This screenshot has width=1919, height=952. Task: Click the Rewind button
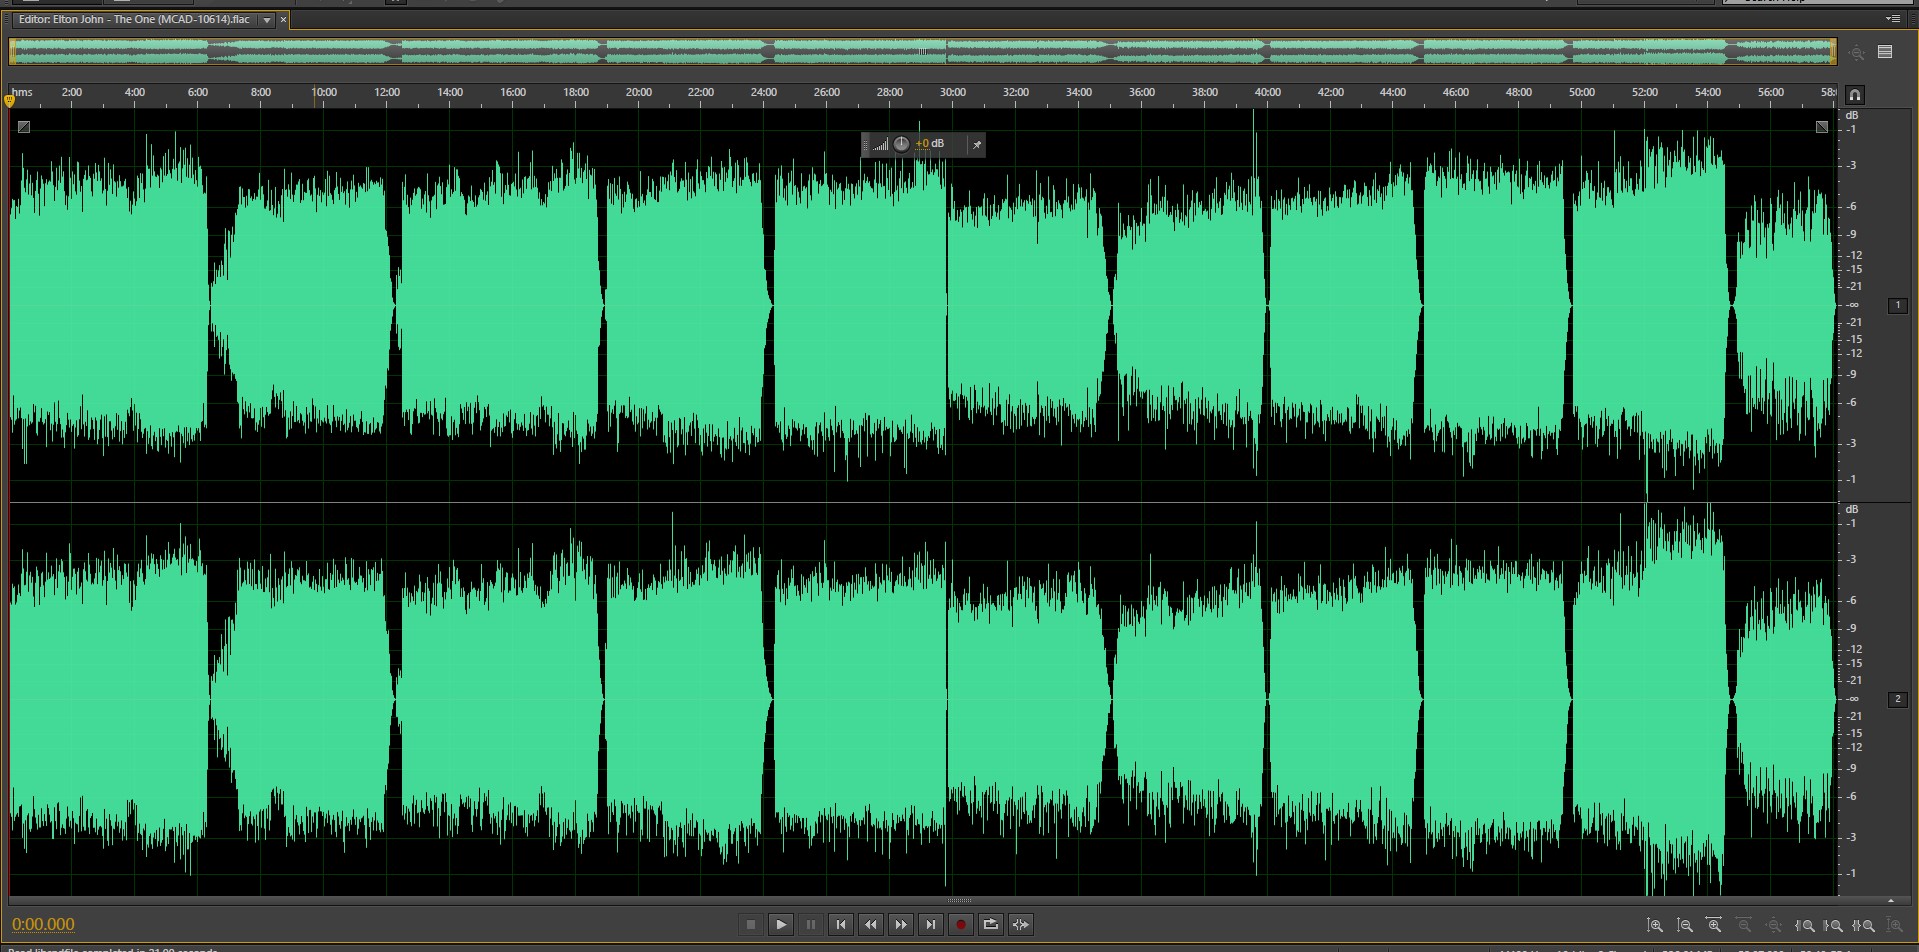tap(871, 925)
